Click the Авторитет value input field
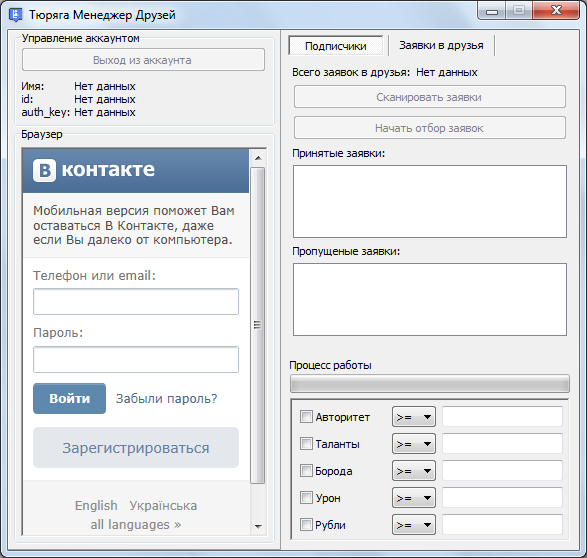This screenshot has width=587, height=558. 502,417
